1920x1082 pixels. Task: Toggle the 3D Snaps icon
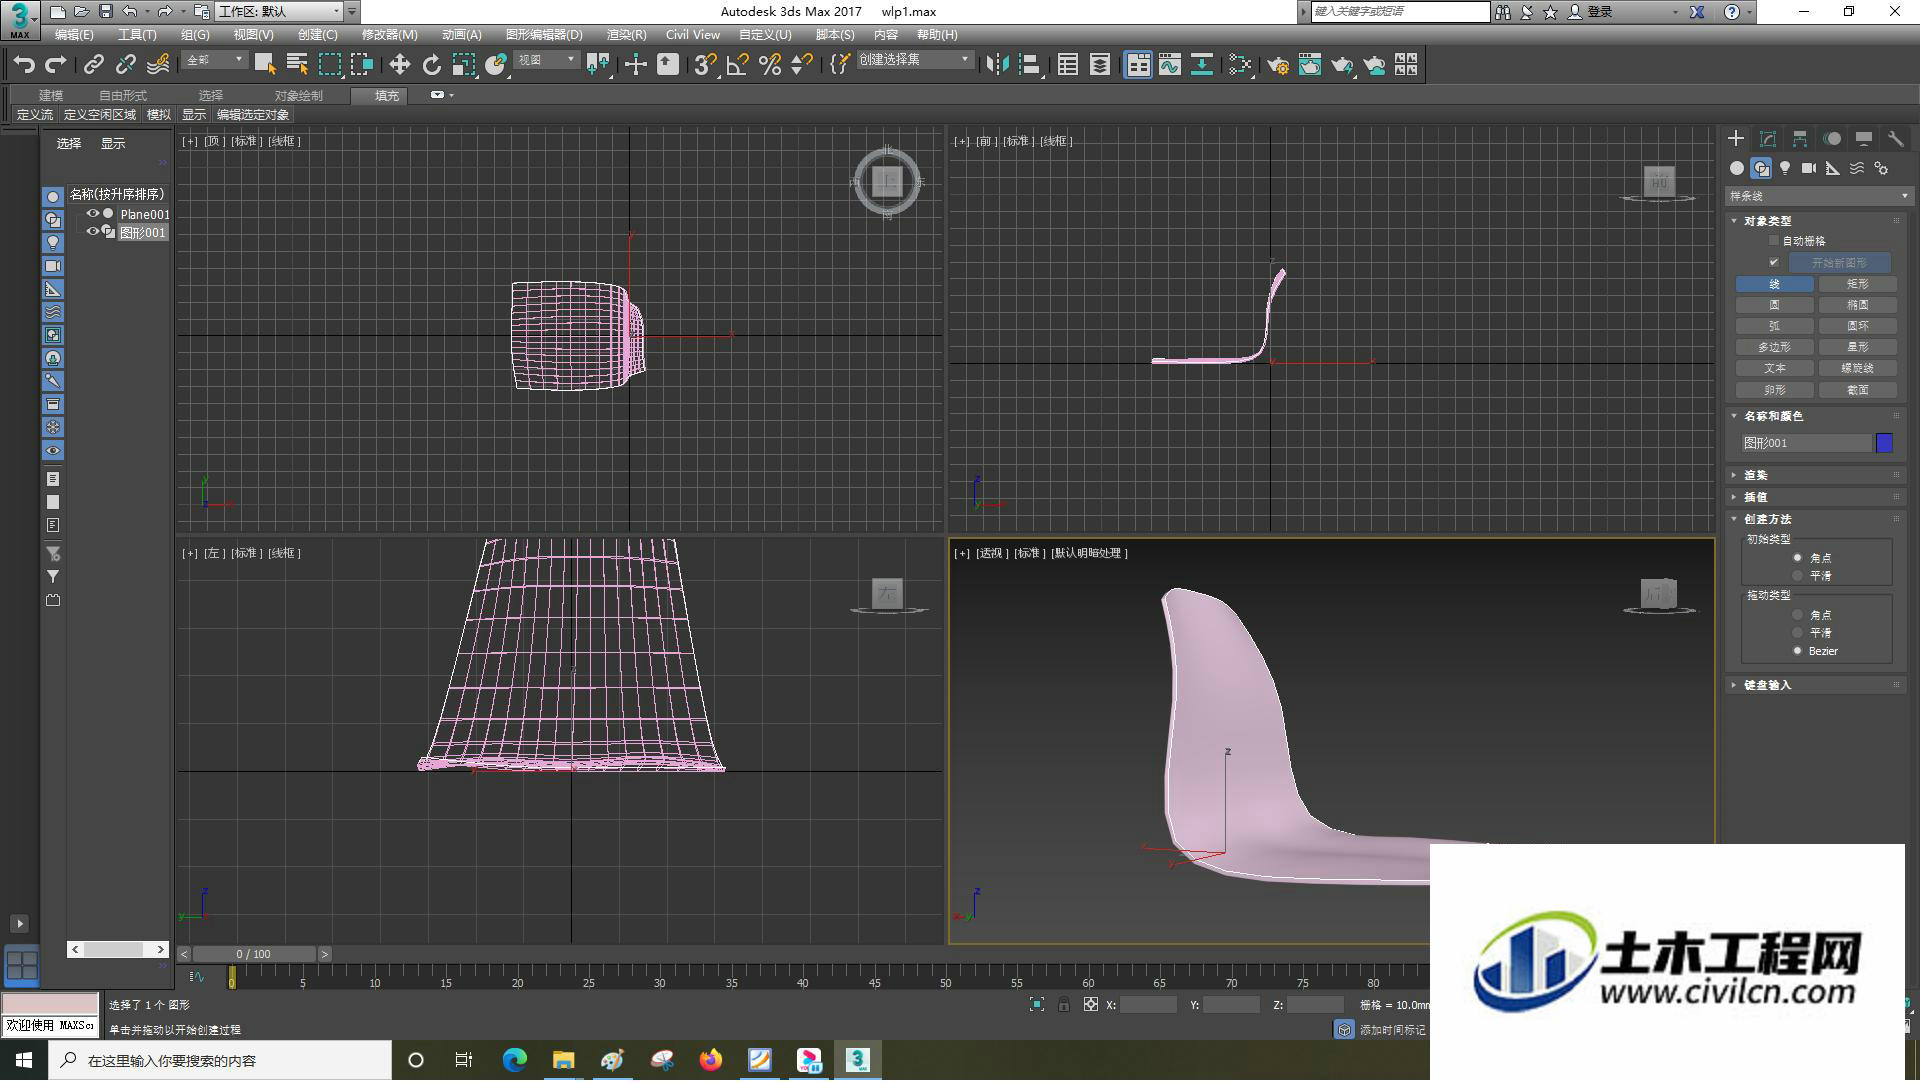pos(705,65)
